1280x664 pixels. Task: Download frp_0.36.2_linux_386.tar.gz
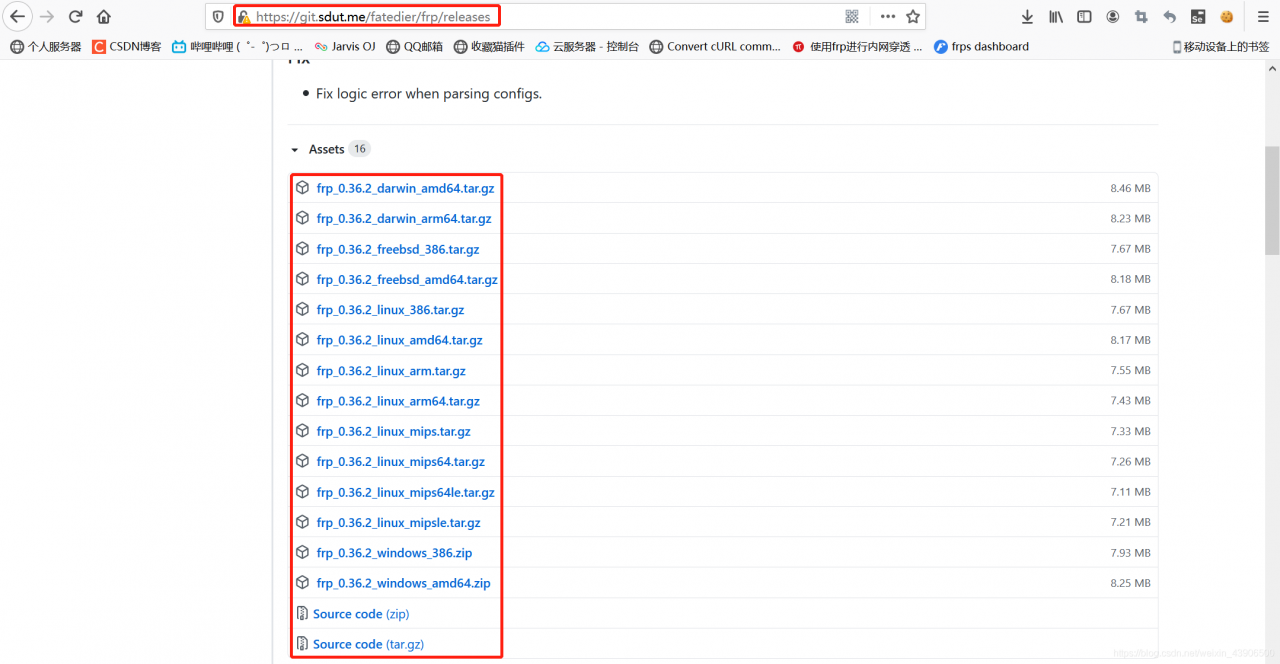click(x=390, y=310)
